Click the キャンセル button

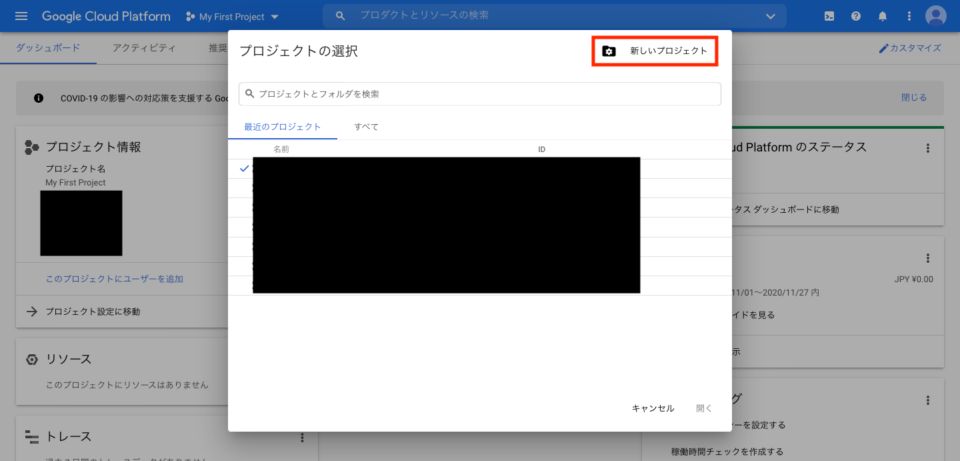[653, 408]
